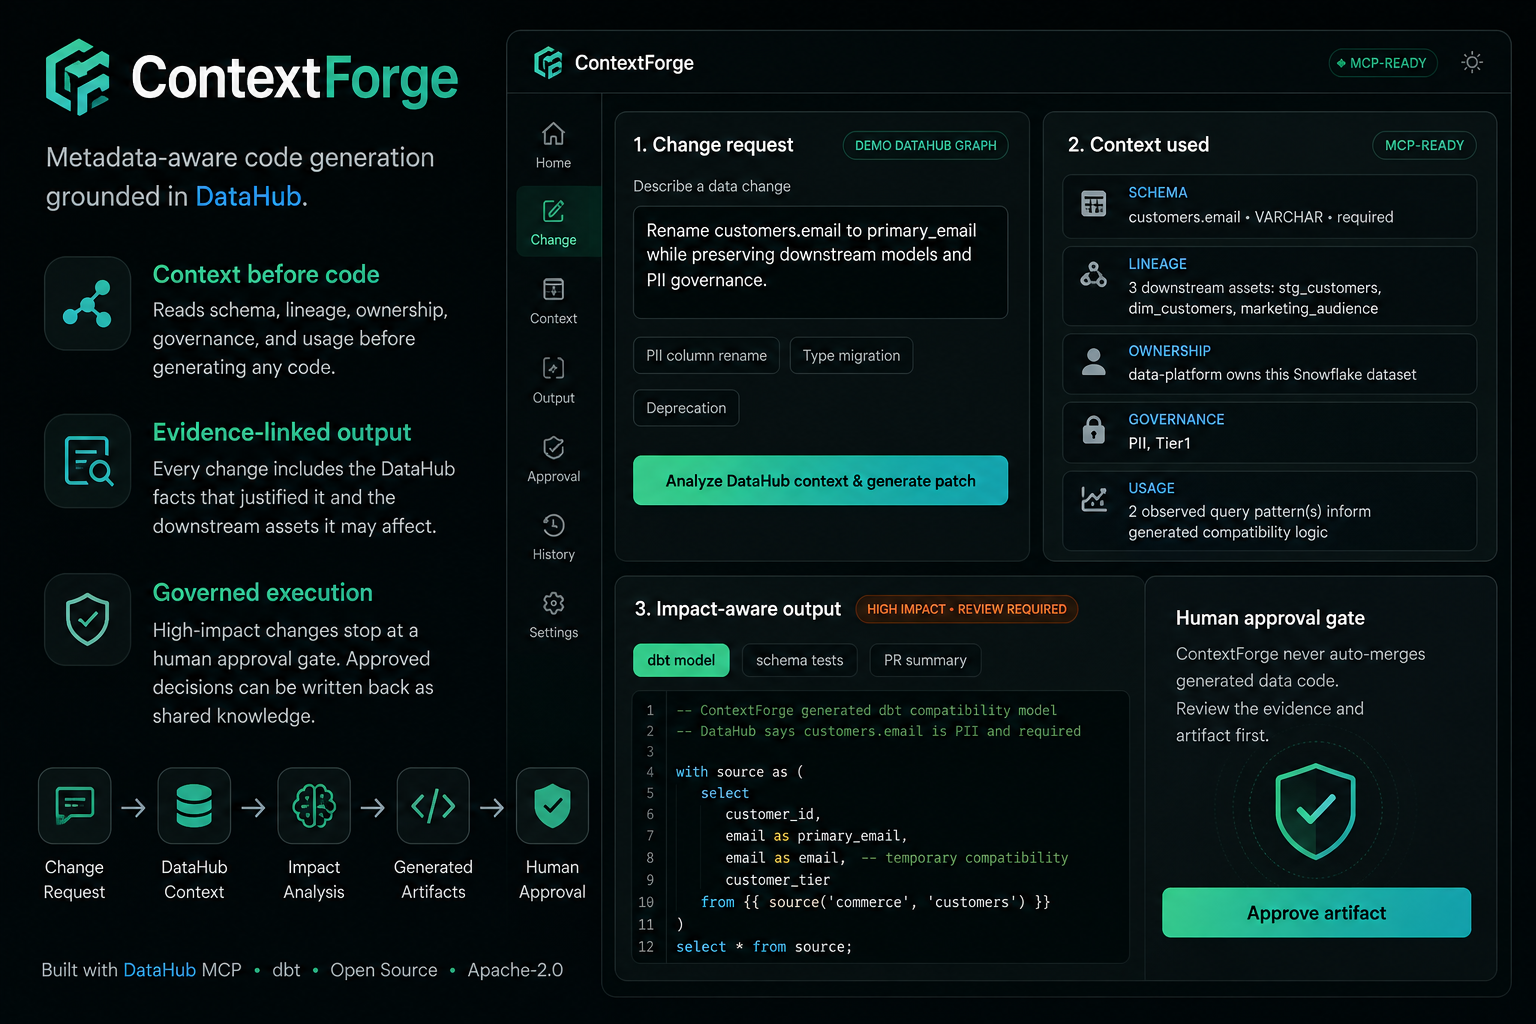Click the DEMO DATAHUB GRAPH badge
Viewport: 1536px width, 1024px height.
(x=925, y=145)
